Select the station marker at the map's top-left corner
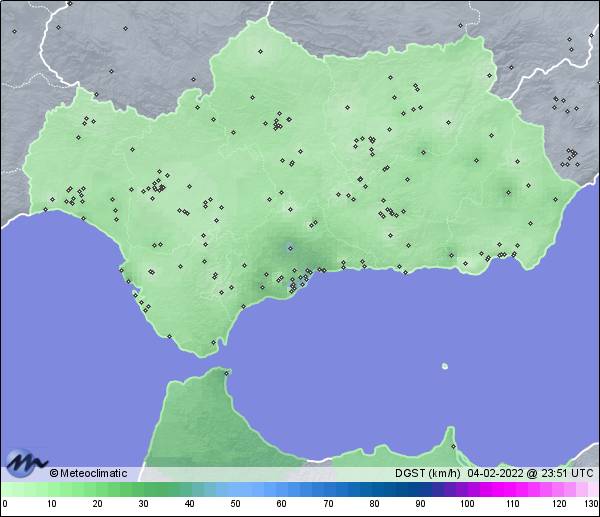 coord(15,30)
